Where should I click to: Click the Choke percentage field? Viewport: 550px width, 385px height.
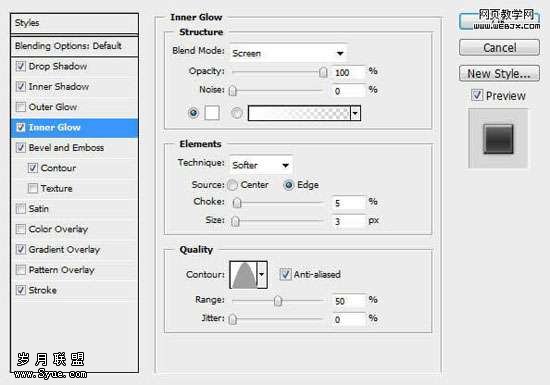tap(348, 203)
